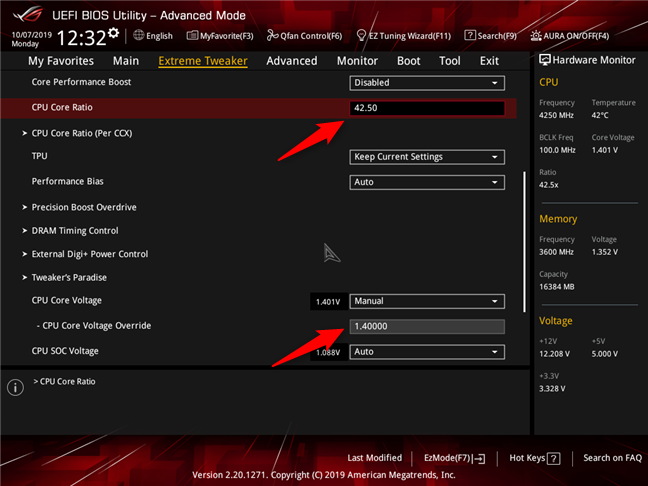
Task: Click the CPU Core Ratio row label
Action: click(62, 107)
